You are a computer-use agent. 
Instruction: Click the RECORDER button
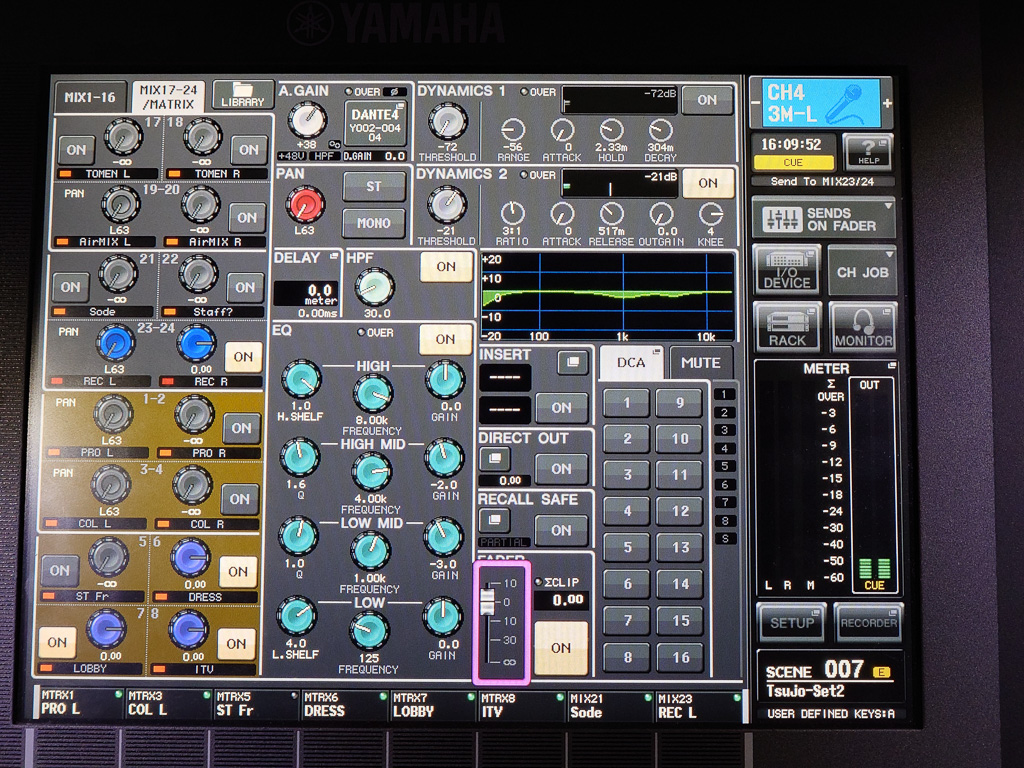coord(868,622)
